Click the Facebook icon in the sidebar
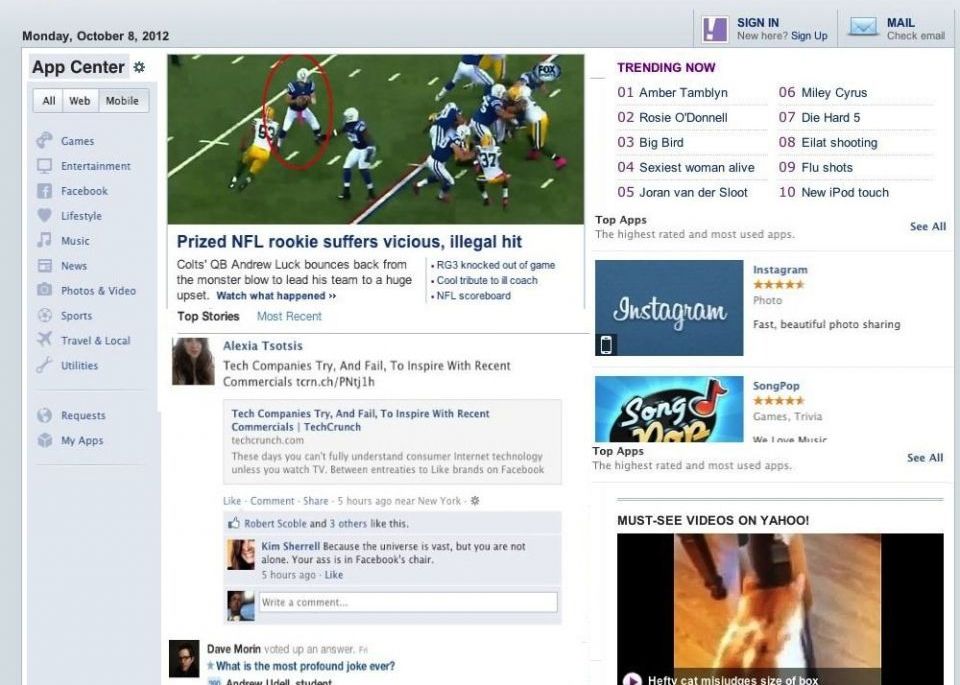This screenshot has height=685, width=960. [44, 191]
